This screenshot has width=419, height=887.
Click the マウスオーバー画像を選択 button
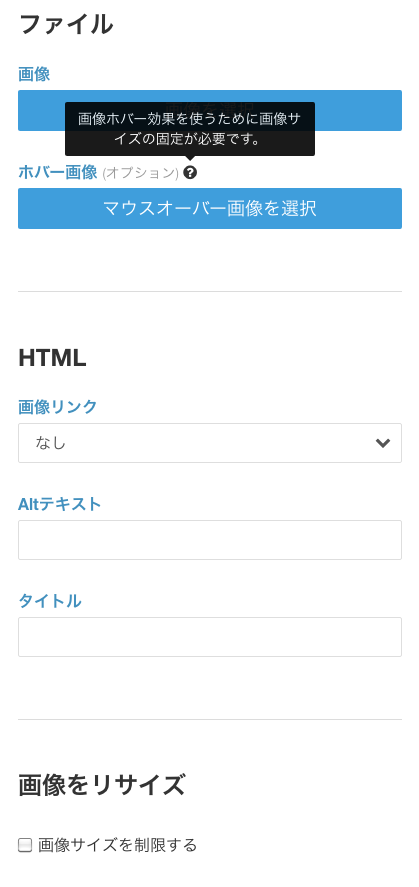point(210,208)
